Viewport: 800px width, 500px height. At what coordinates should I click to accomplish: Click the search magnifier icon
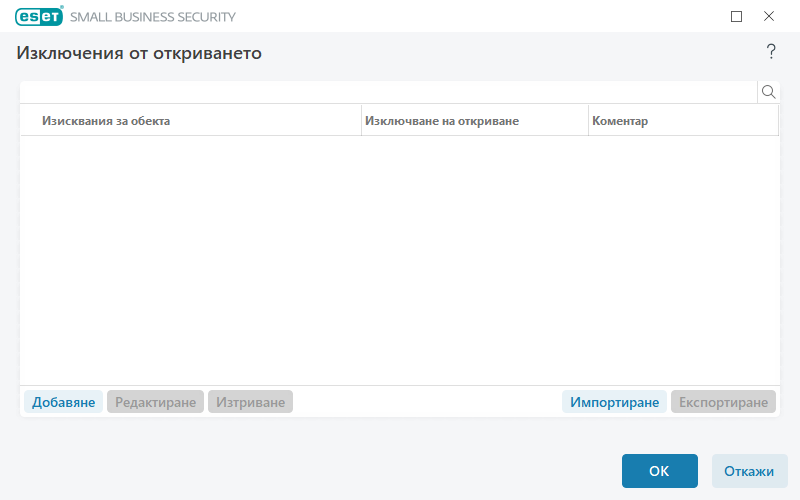pos(768,92)
